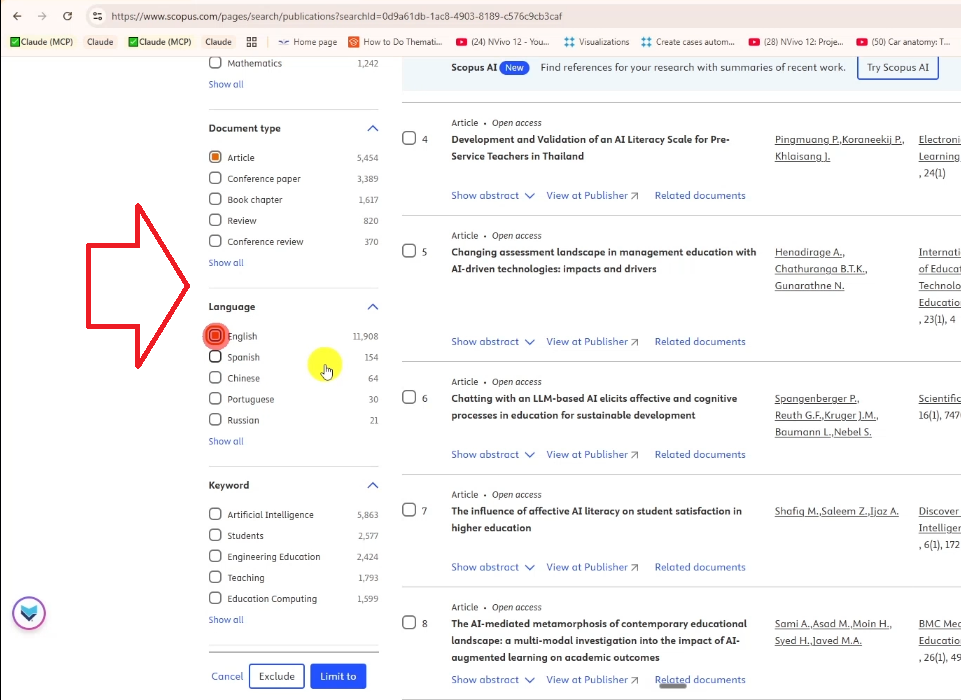Check Education Computing keyword checkbox
961x700 pixels.
(x=215, y=598)
